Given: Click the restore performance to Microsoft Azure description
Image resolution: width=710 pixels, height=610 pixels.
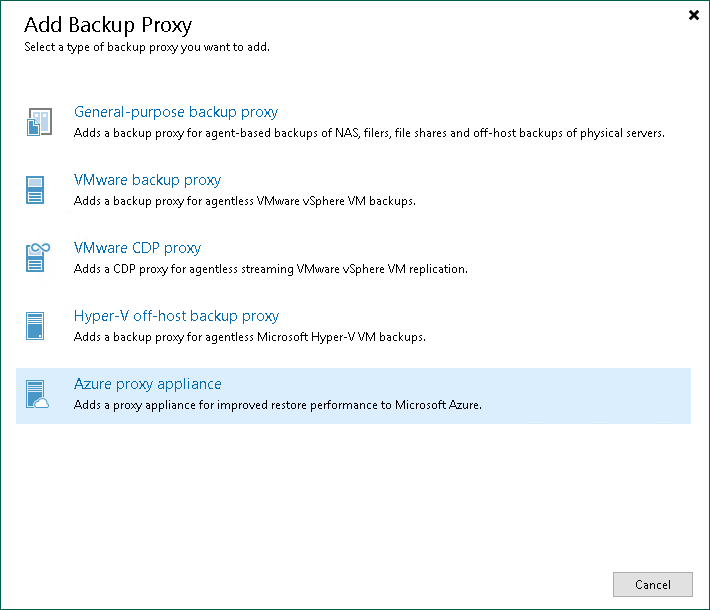Looking at the screenshot, I should (x=278, y=405).
